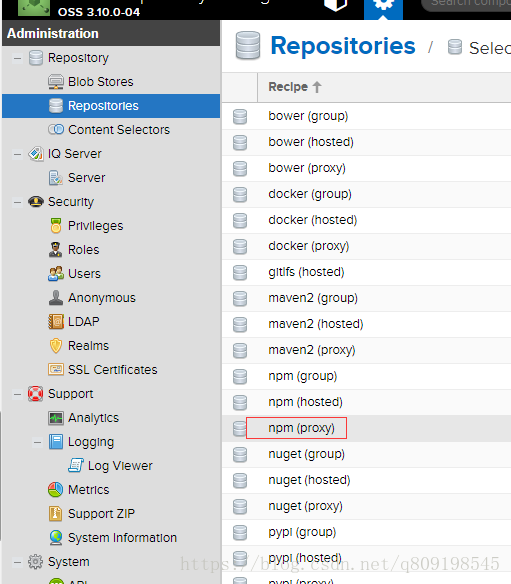Select the docker (hosted) recipe
Screen dimensions: 511x584
click(x=366, y=220)
